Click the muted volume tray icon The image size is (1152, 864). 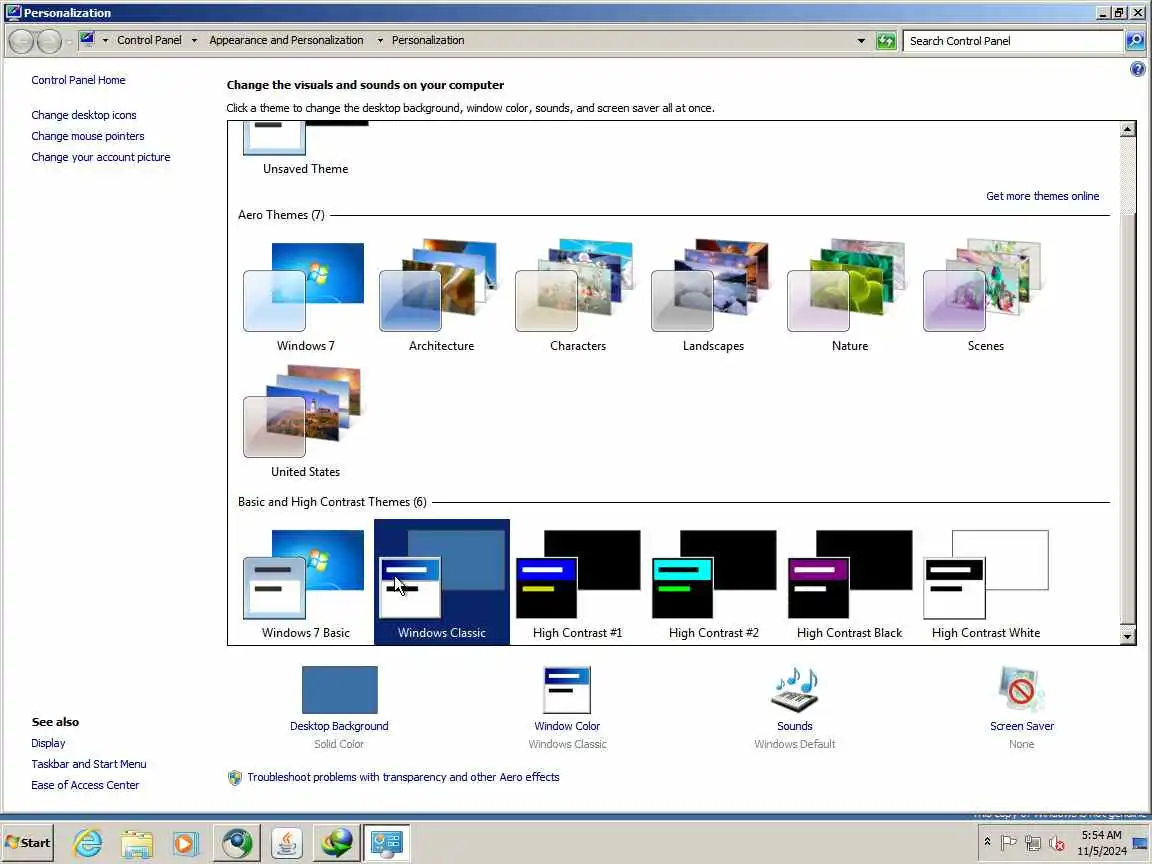1057,843
